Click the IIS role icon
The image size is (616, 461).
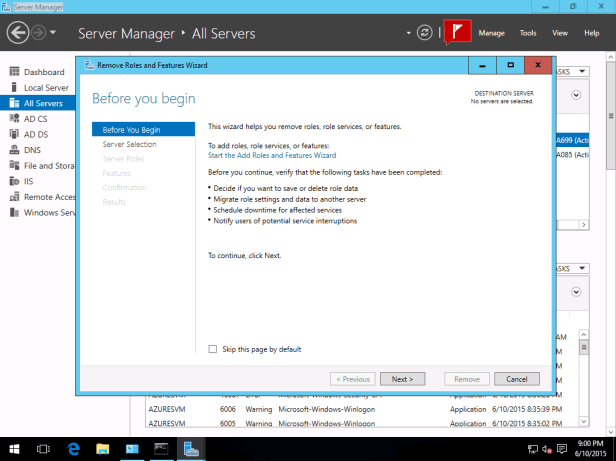[x=14, y=181]
